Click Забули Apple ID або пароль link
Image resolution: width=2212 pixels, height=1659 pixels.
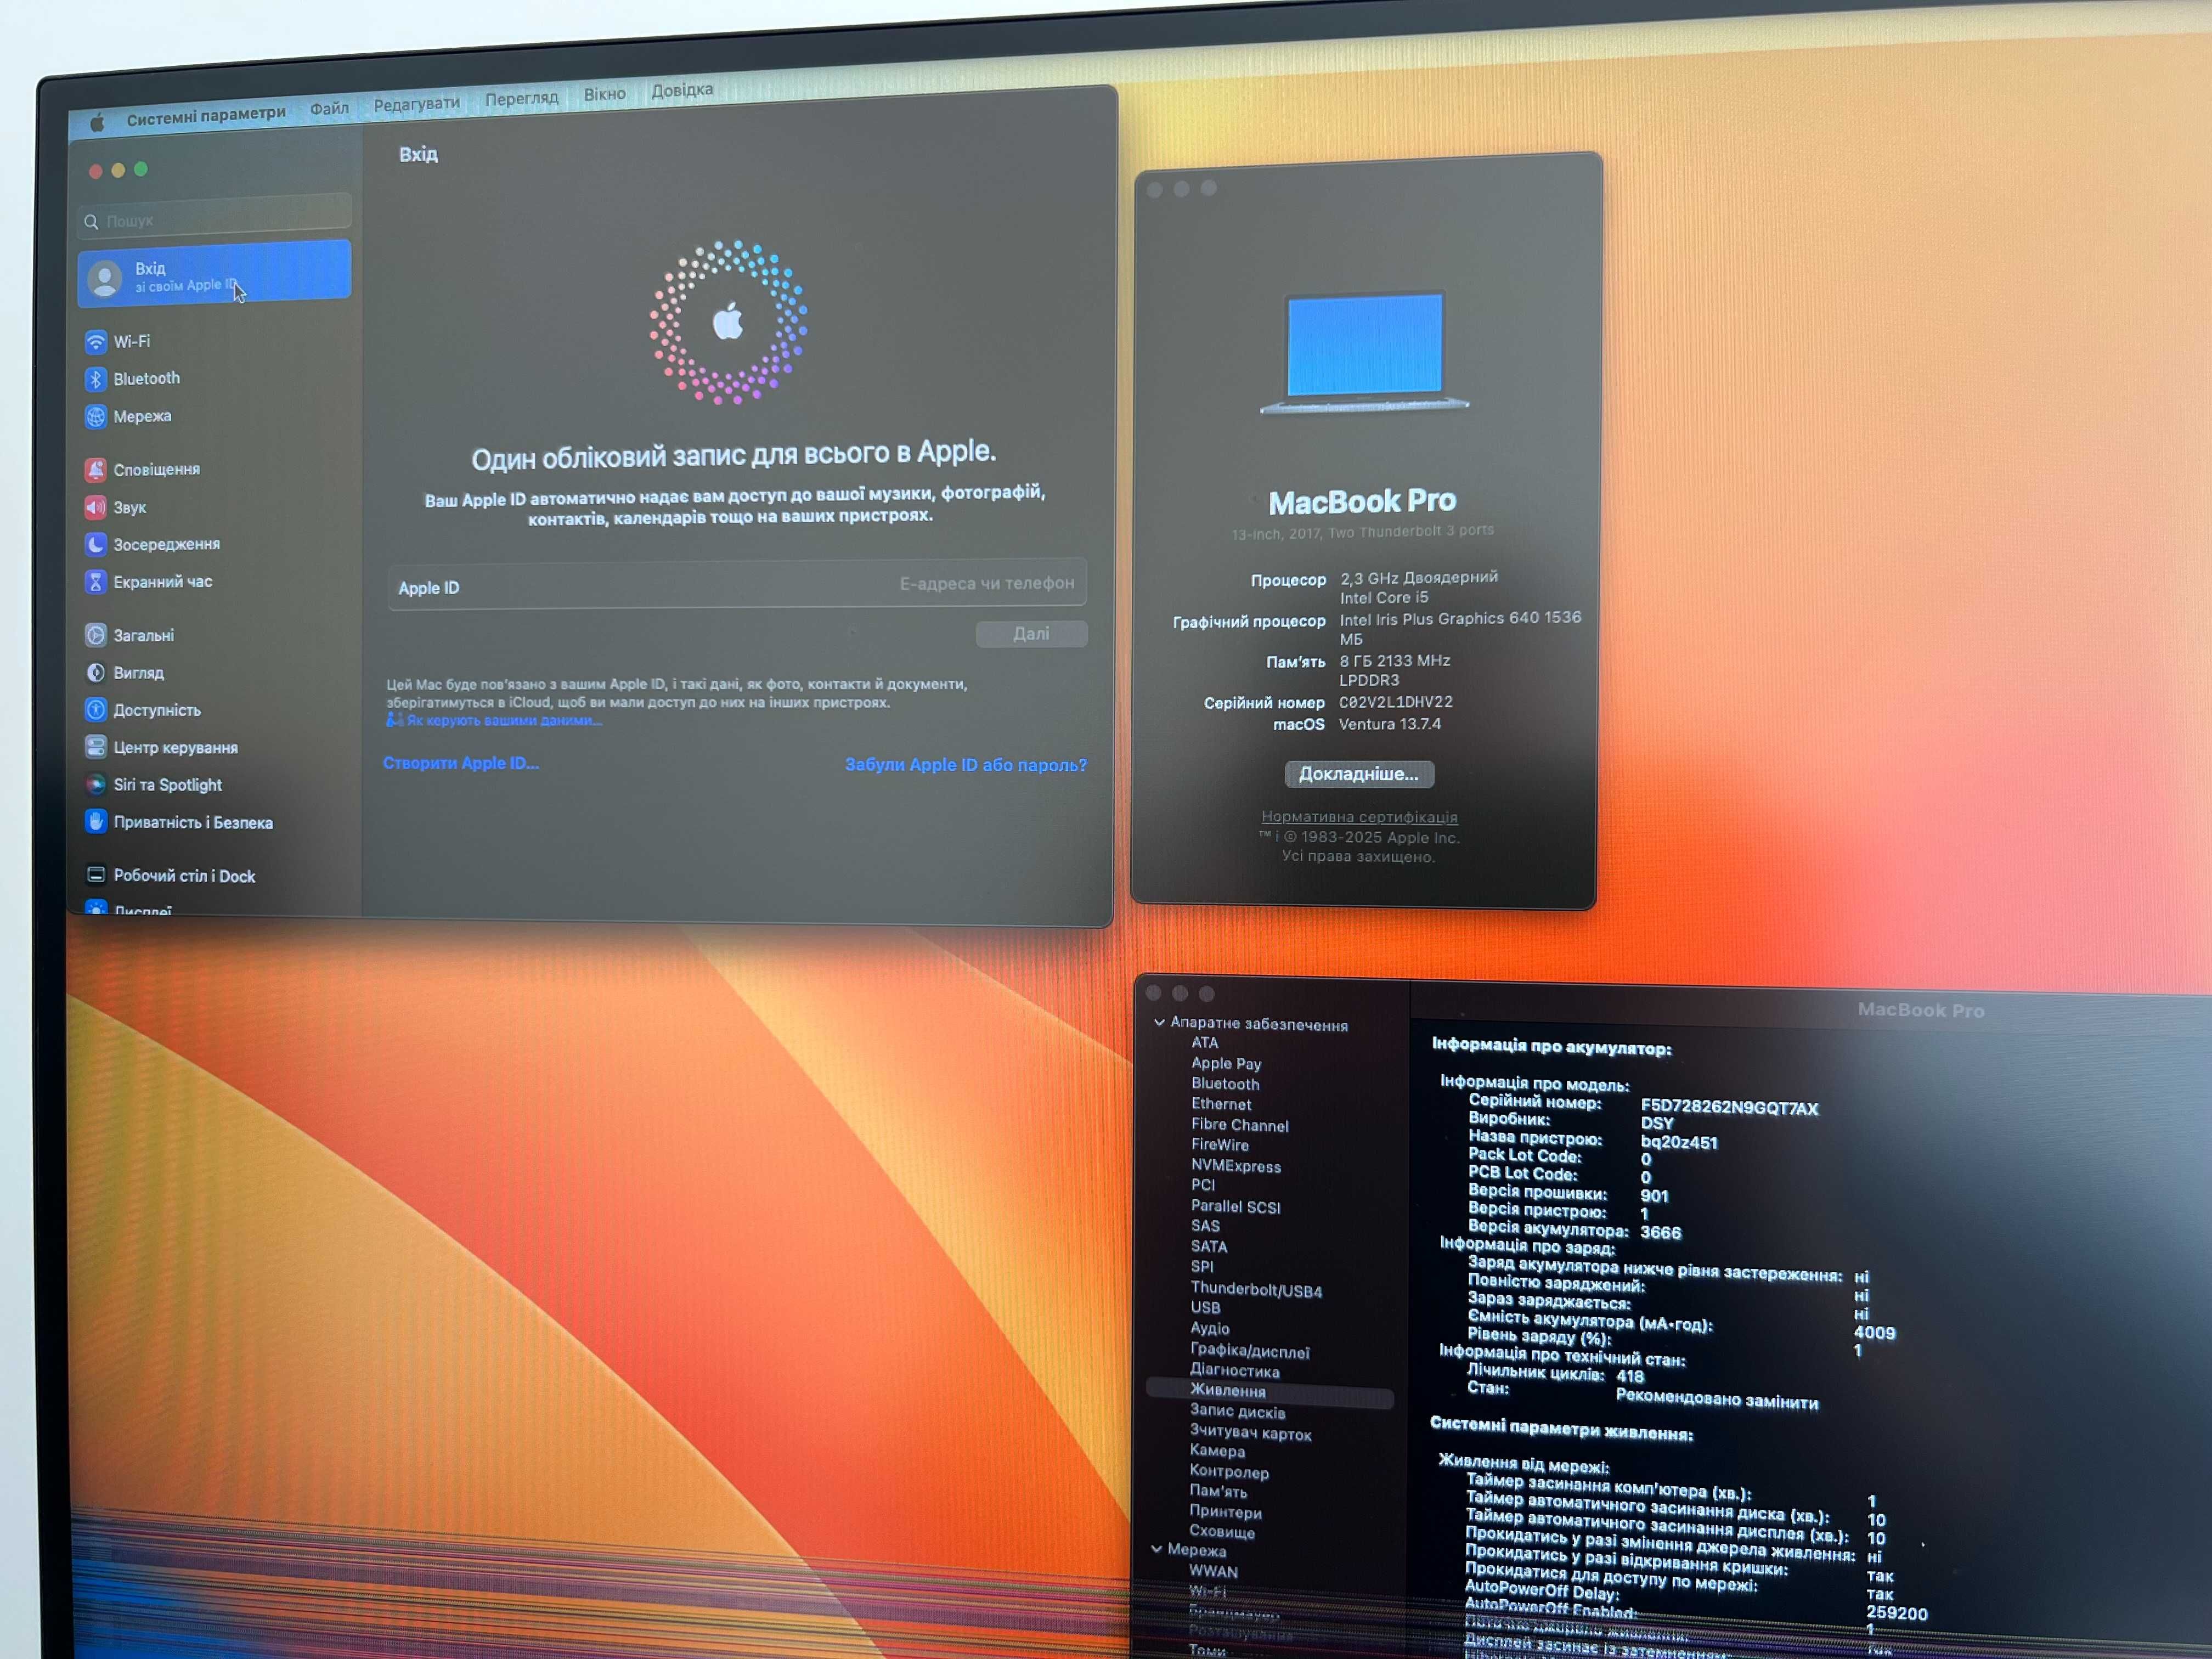(x=966, y=765)
